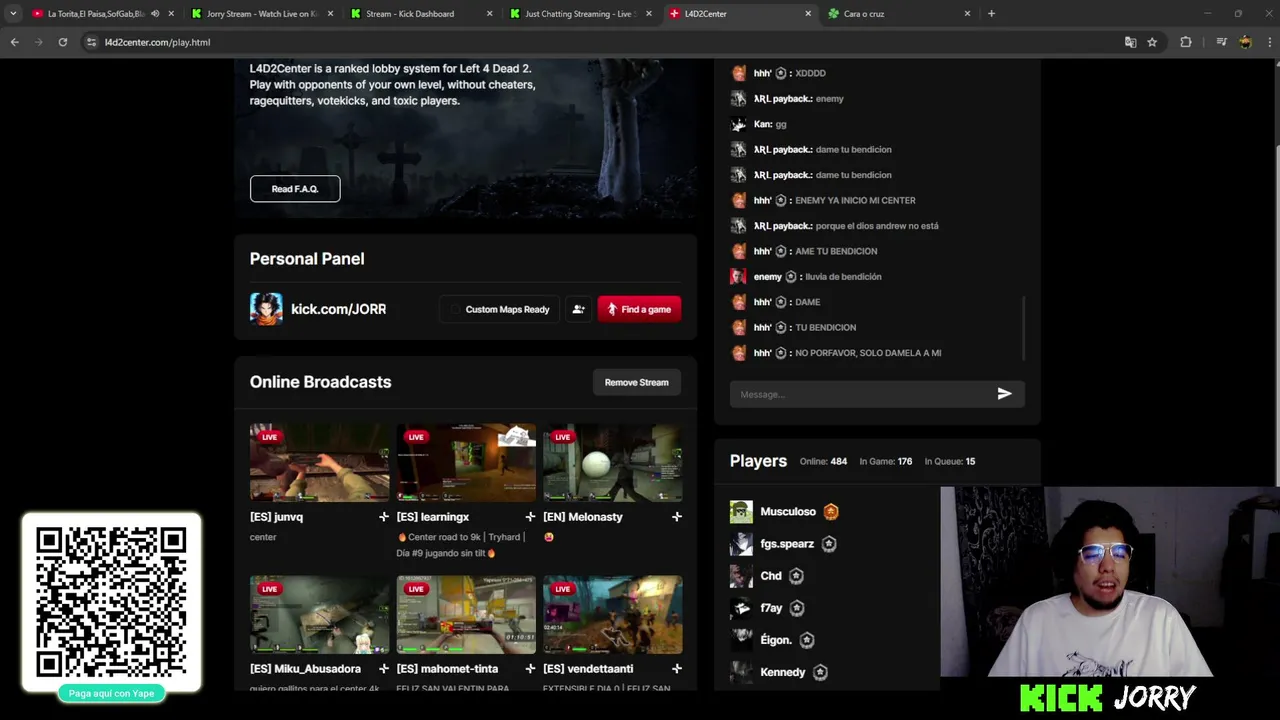This screenshot has height=720, width=1280.
Task: Add the mahomet-tinta stream with plus icon
Action: coord(530,669)
